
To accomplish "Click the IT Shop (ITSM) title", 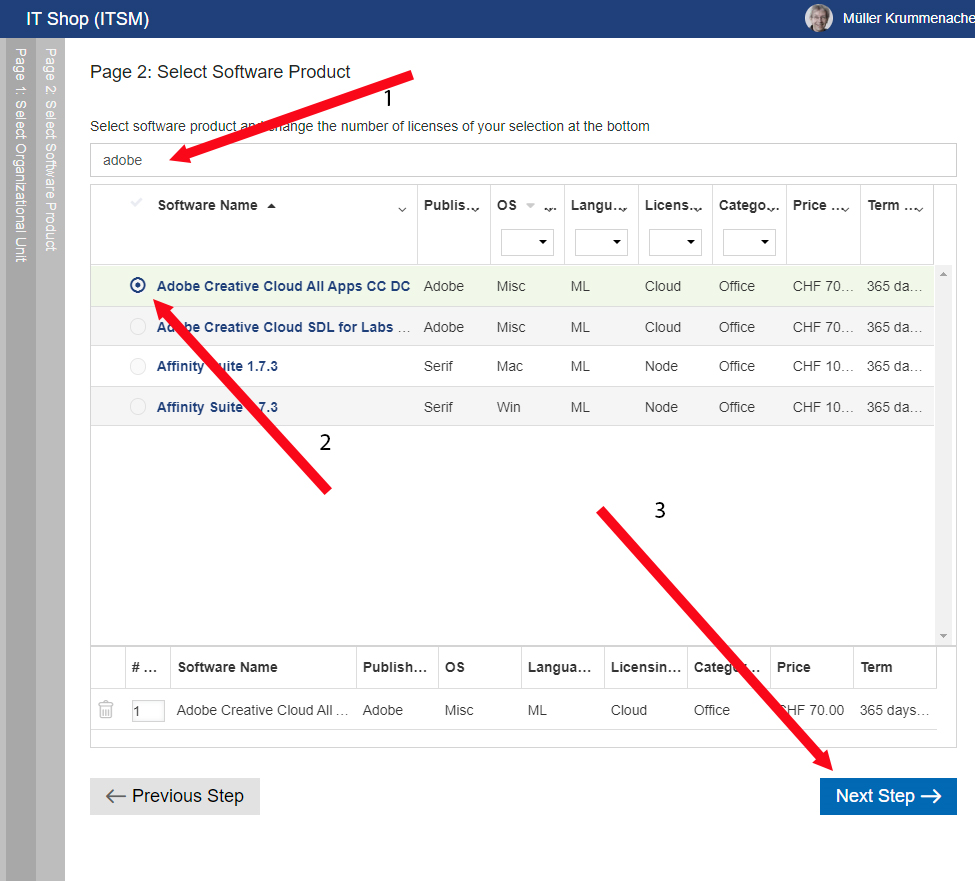I will pos(88,19).
